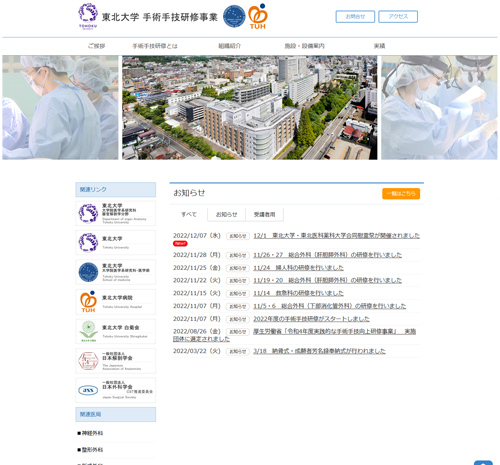The height and width of the screenshot is (465, 500).
Task: Open the 11/24 婦人科 training news link
Action: [298, 268]
